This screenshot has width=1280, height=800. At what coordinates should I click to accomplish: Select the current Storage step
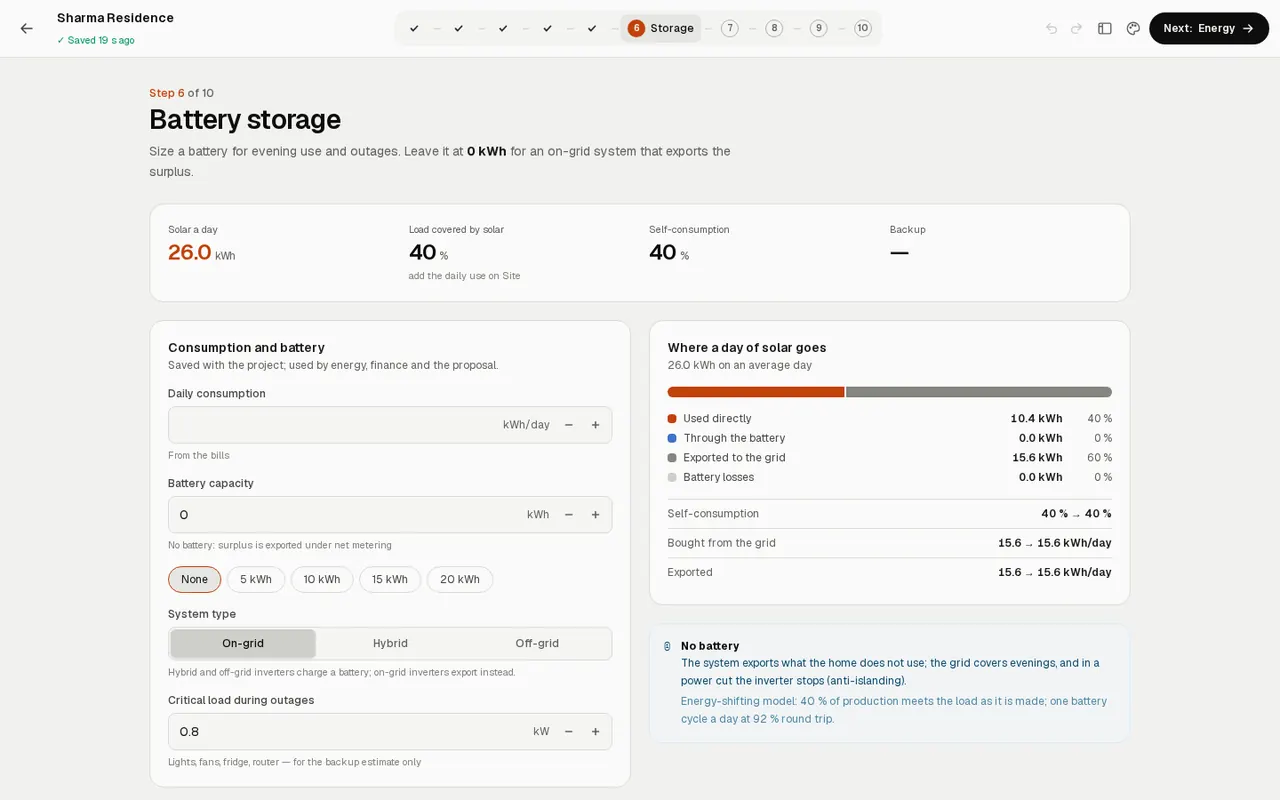[661, 28]
